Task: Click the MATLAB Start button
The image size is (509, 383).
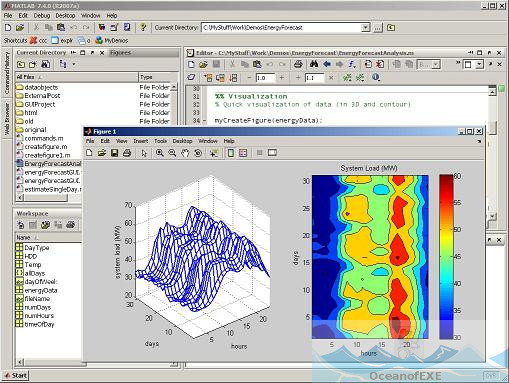Action: point(16,375)
